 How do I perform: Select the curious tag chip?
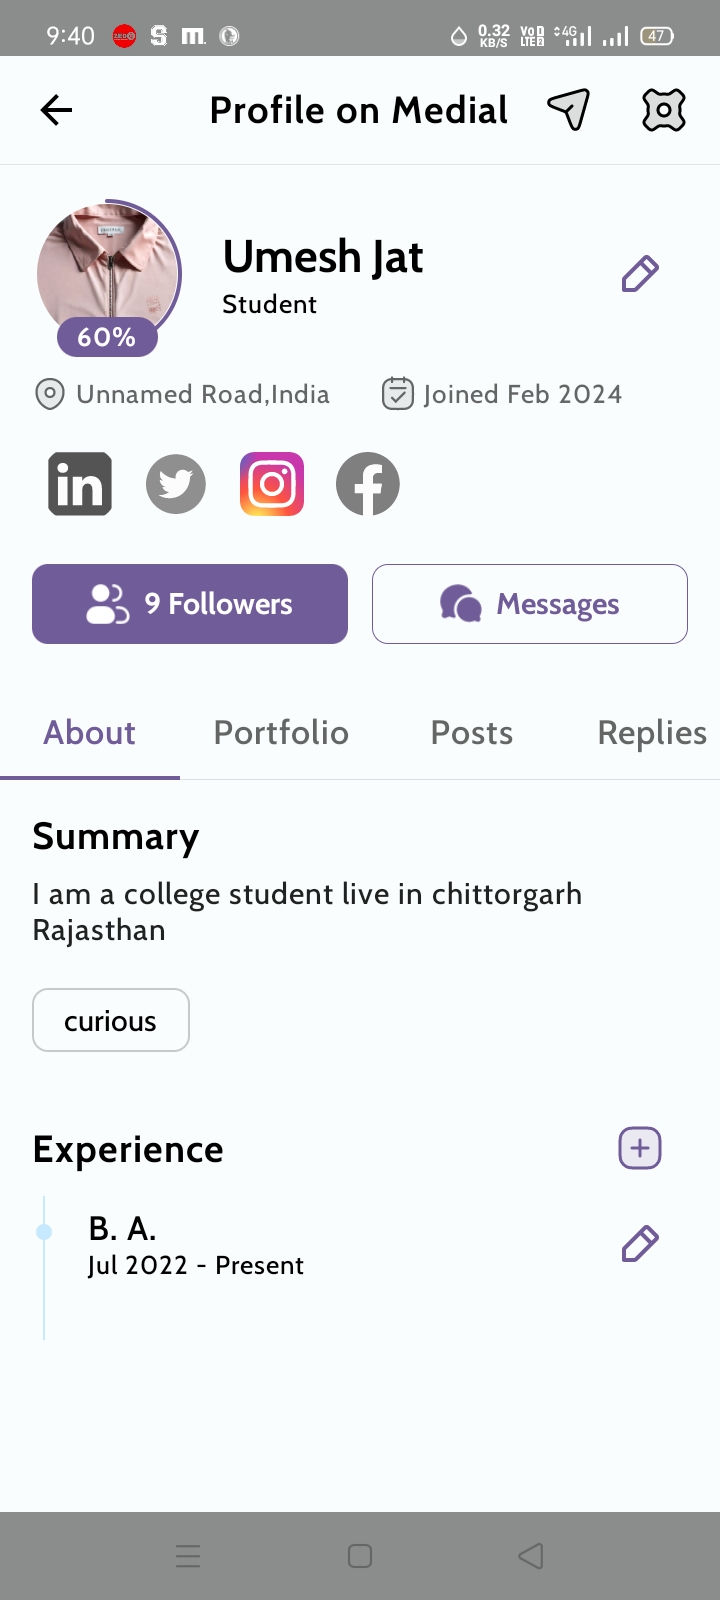(111, 1021)
